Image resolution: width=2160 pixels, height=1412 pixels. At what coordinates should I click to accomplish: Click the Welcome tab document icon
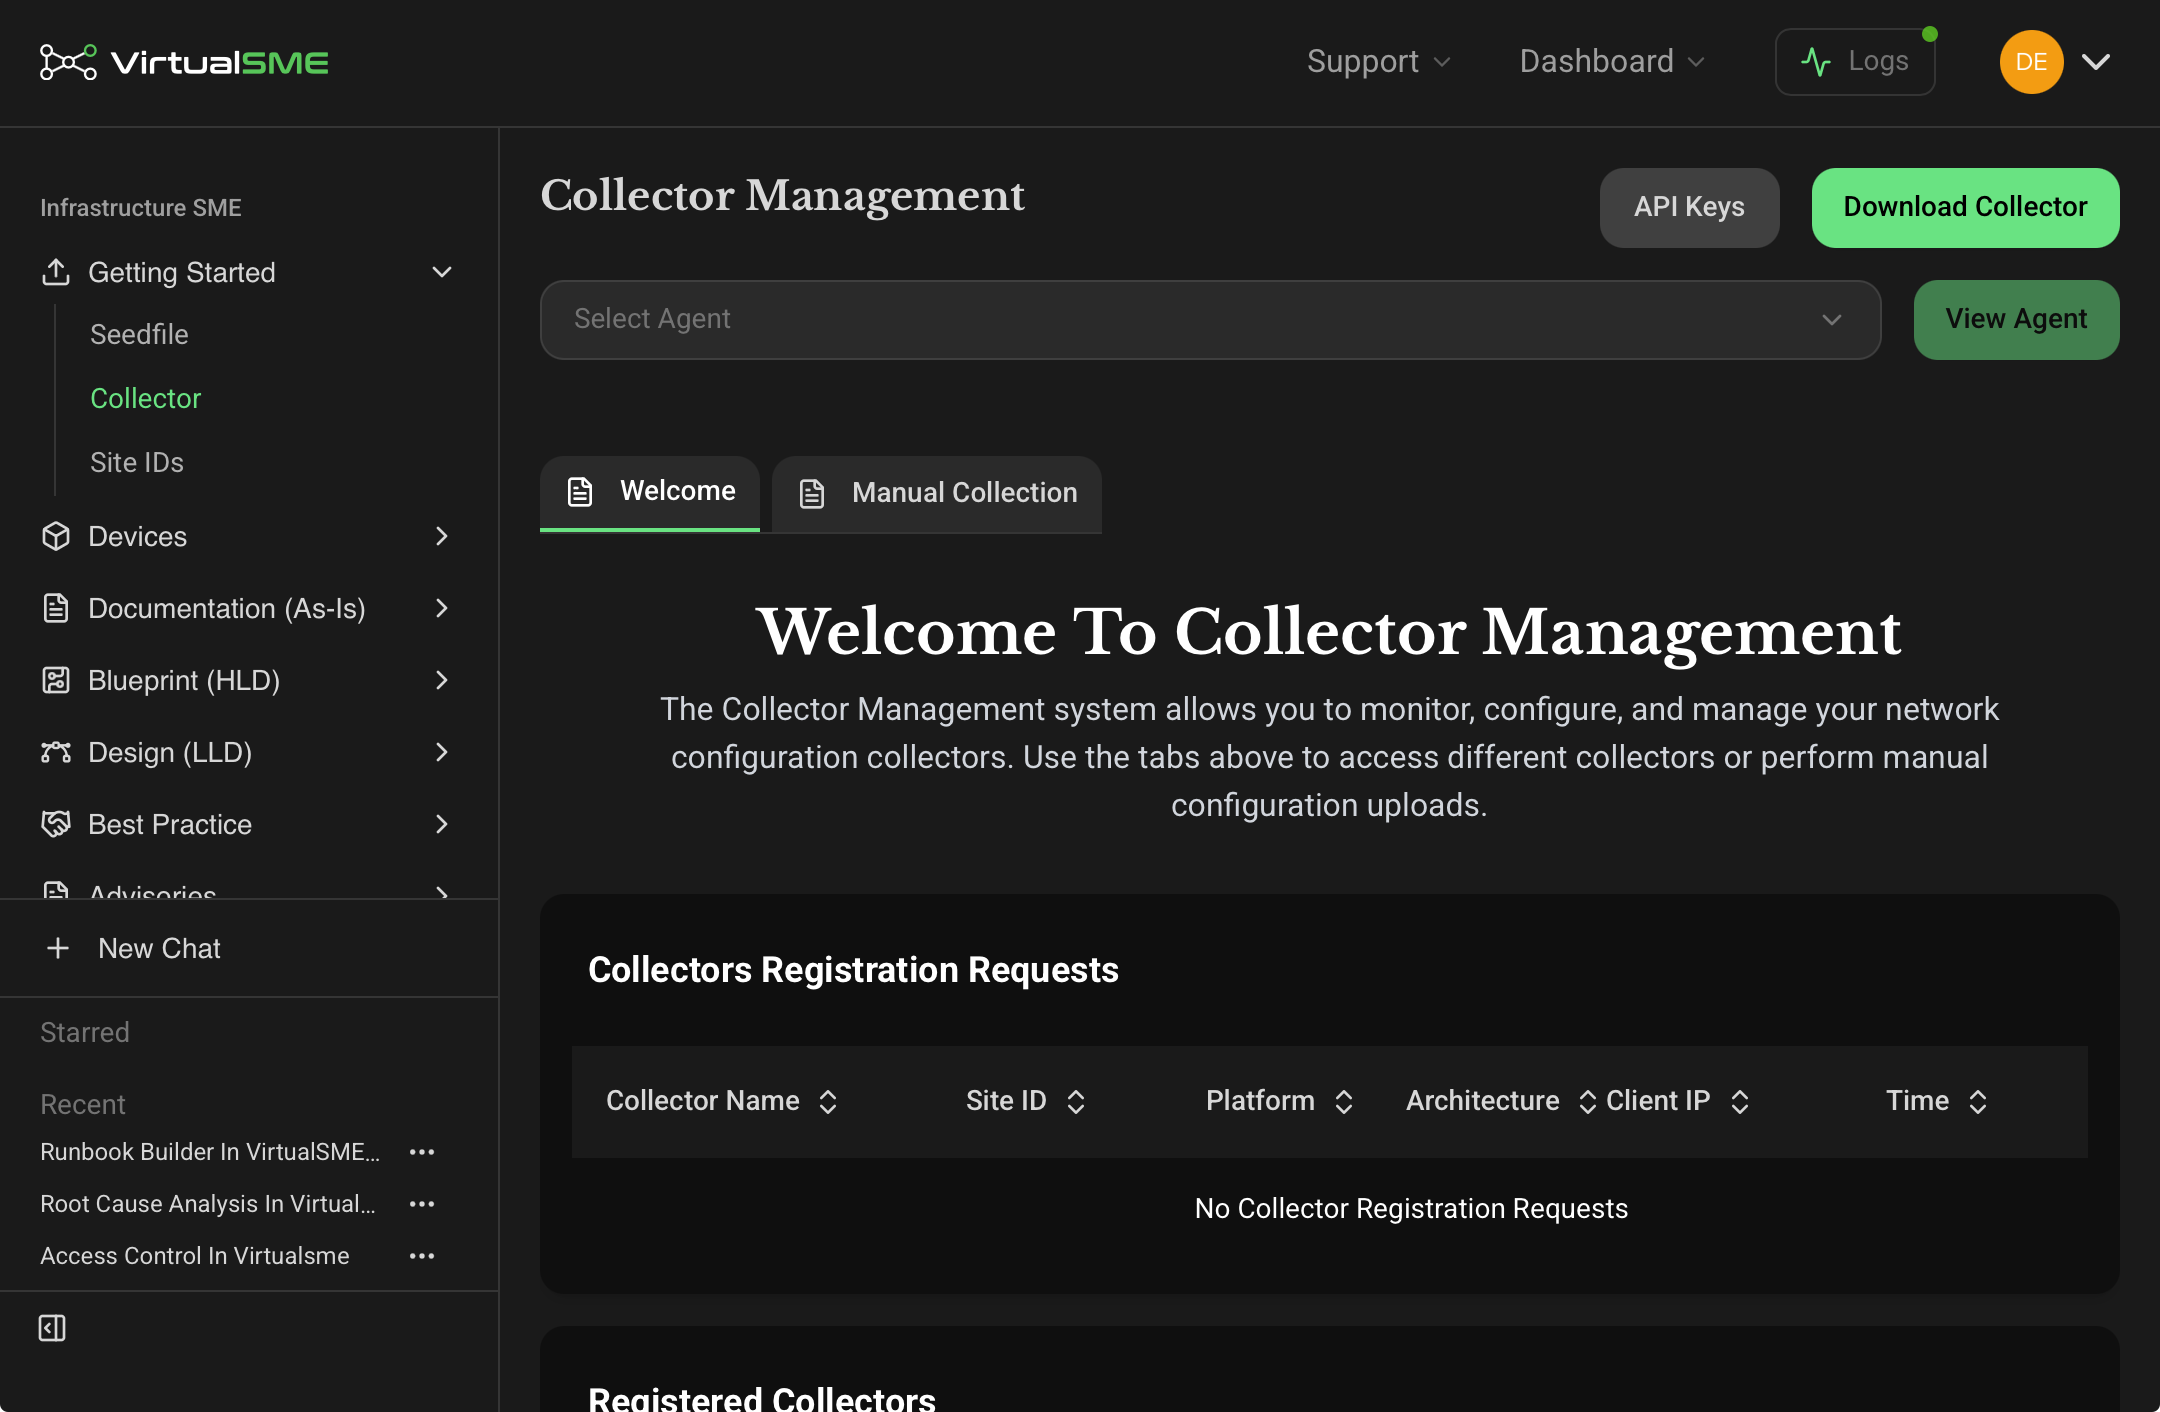[x=580, y=492]
